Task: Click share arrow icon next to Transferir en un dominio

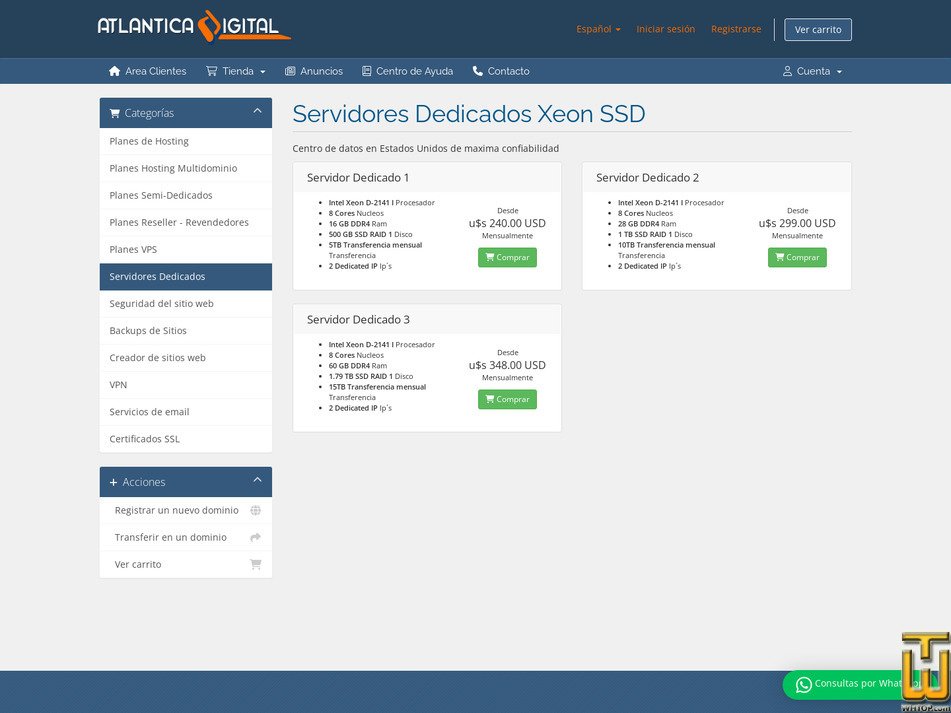Action: pos(255,537)
